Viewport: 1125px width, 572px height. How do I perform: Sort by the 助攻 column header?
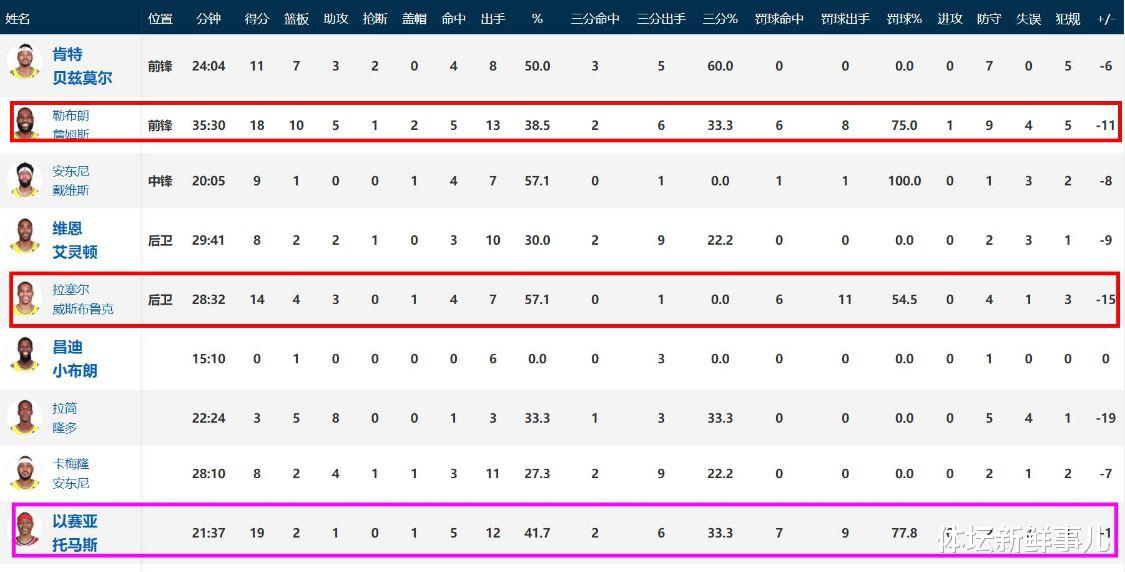[x=335, y=19]
